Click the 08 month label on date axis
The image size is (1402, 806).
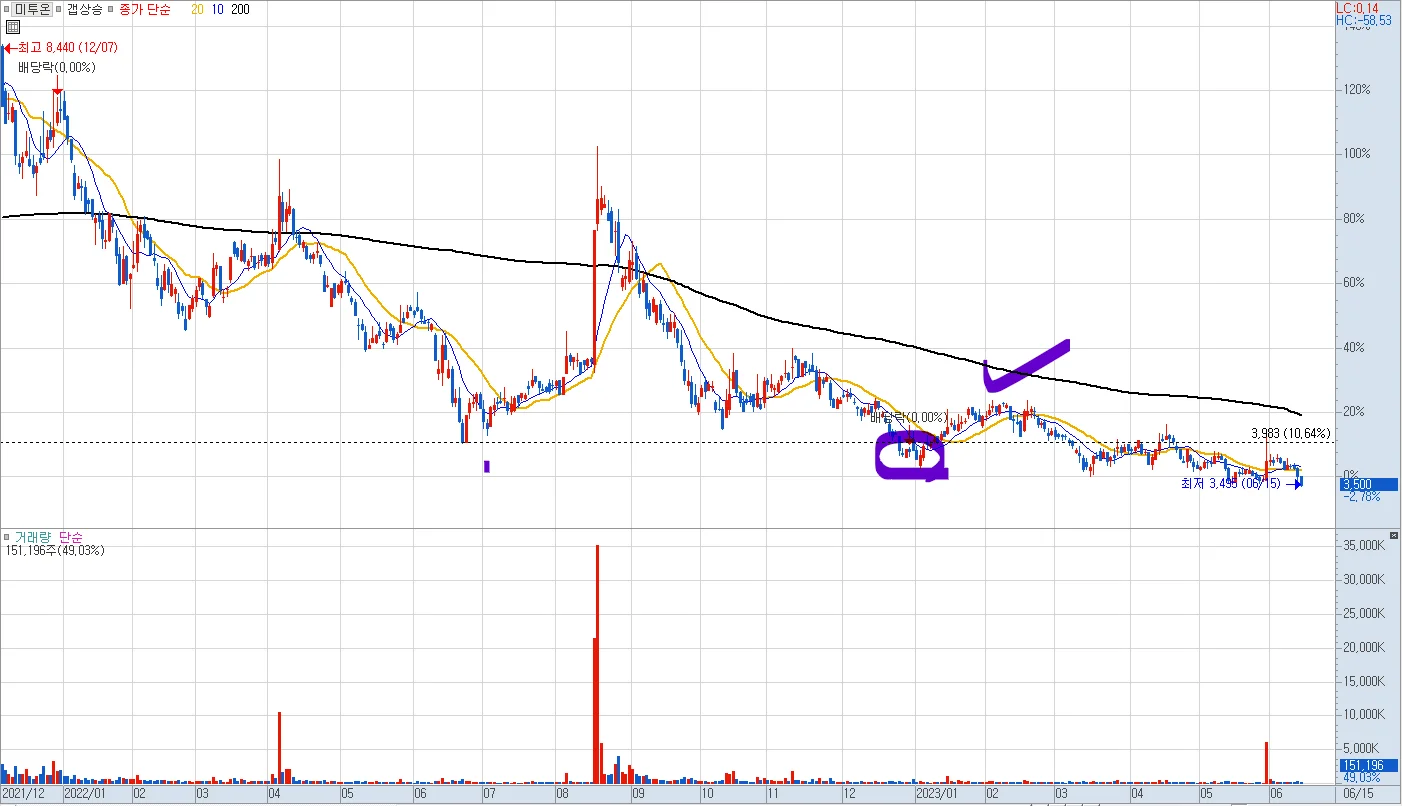click(563, 794)
